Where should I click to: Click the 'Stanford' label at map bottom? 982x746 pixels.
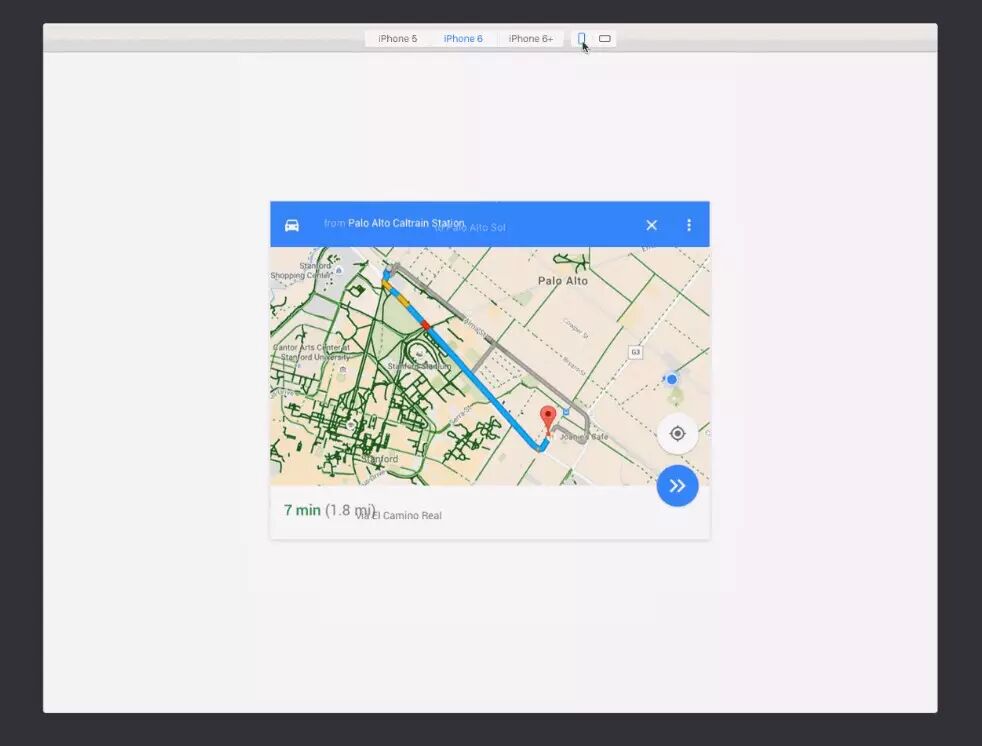tap(380, 459)
